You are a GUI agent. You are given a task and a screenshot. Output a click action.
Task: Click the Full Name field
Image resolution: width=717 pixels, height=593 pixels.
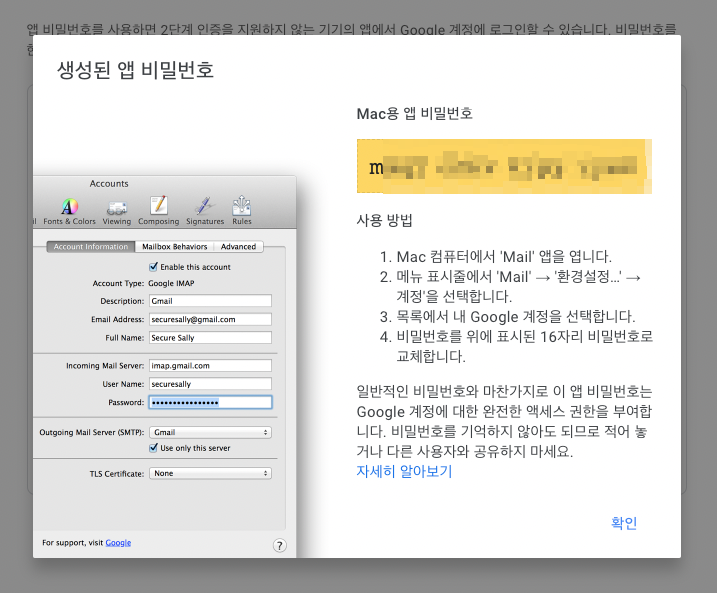tap(210, 337)
